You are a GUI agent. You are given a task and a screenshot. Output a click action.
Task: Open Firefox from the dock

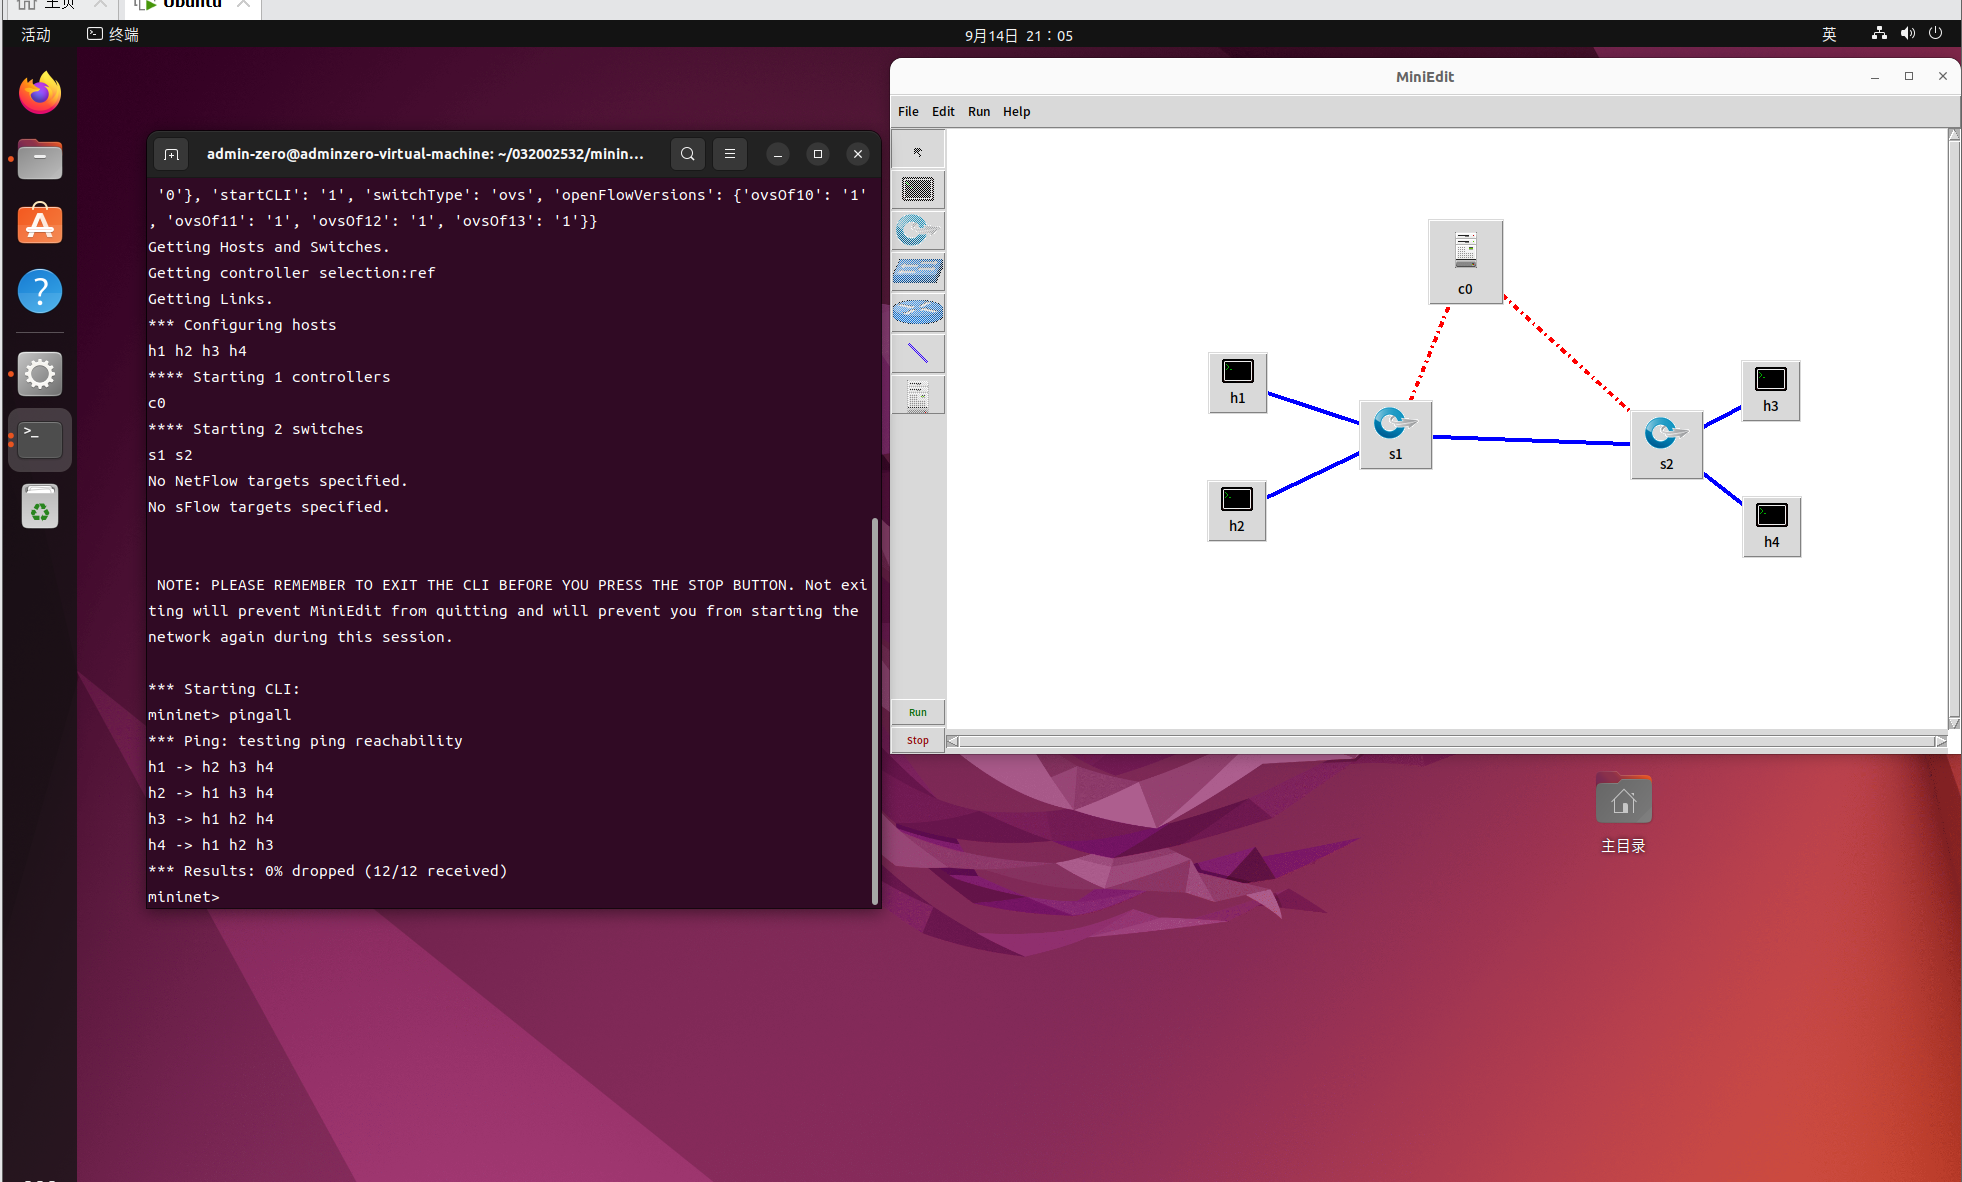(40, 94)
